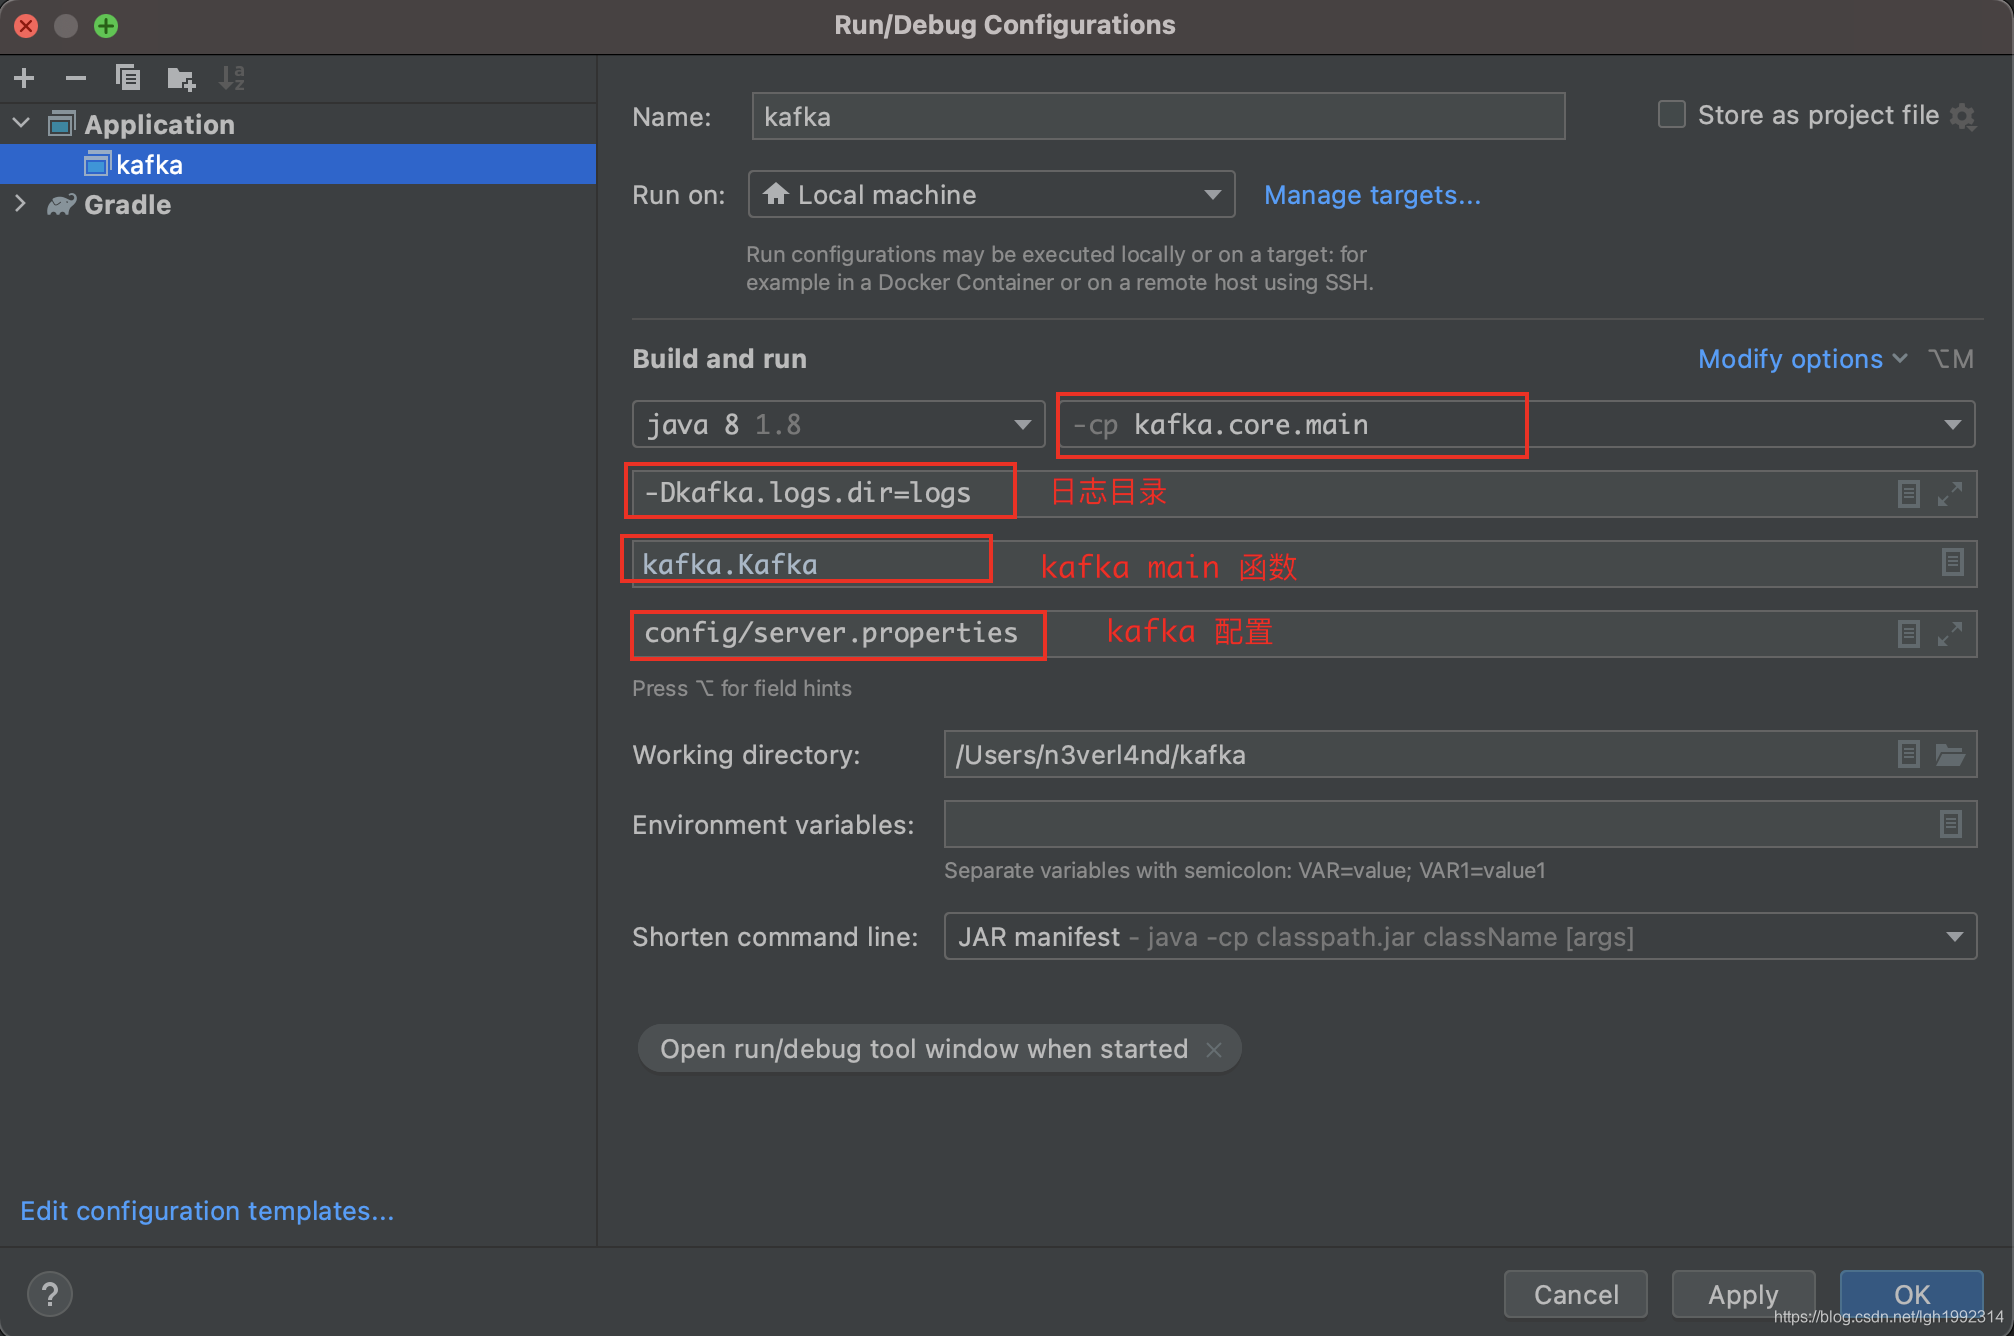Create a new configuration folder
The width and height of the screenshot is (2014, 1336).
[x=181, y=78]
